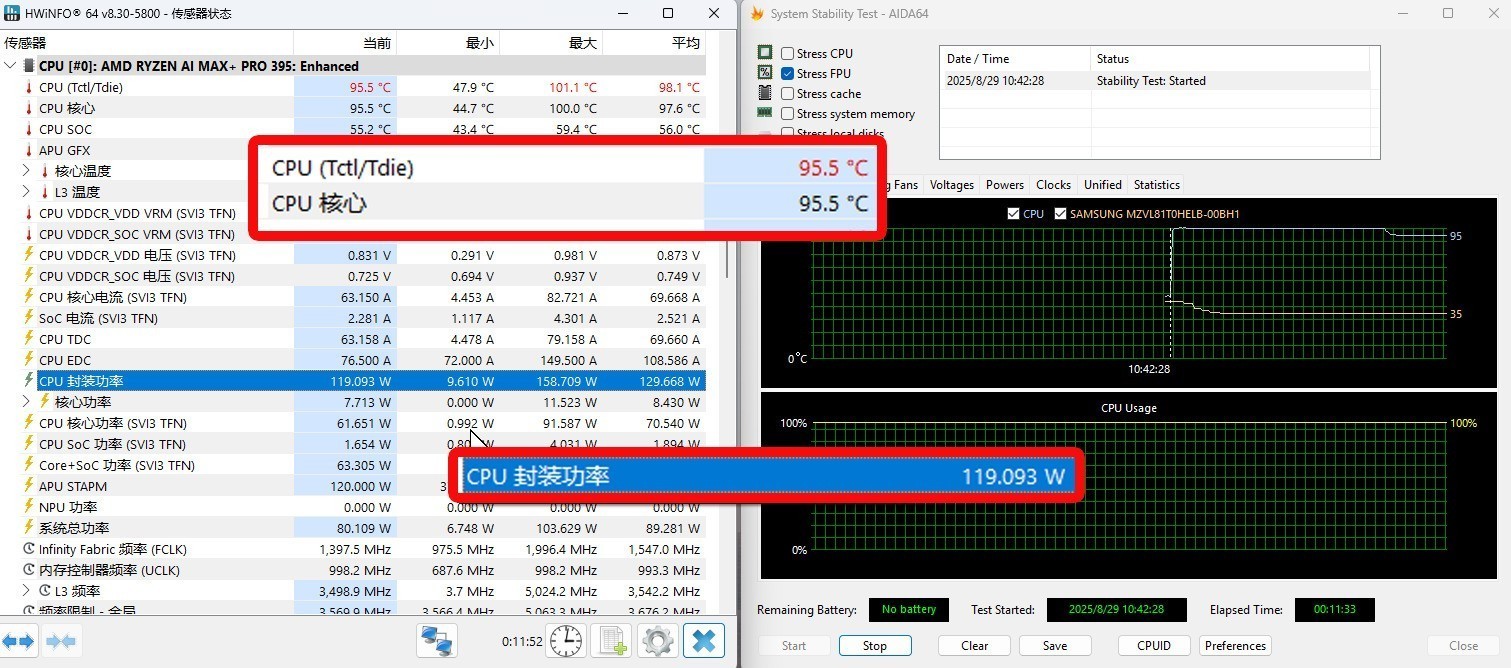
Task: Open the HWiNFO network monitoring icon
Action: point(437,641)
